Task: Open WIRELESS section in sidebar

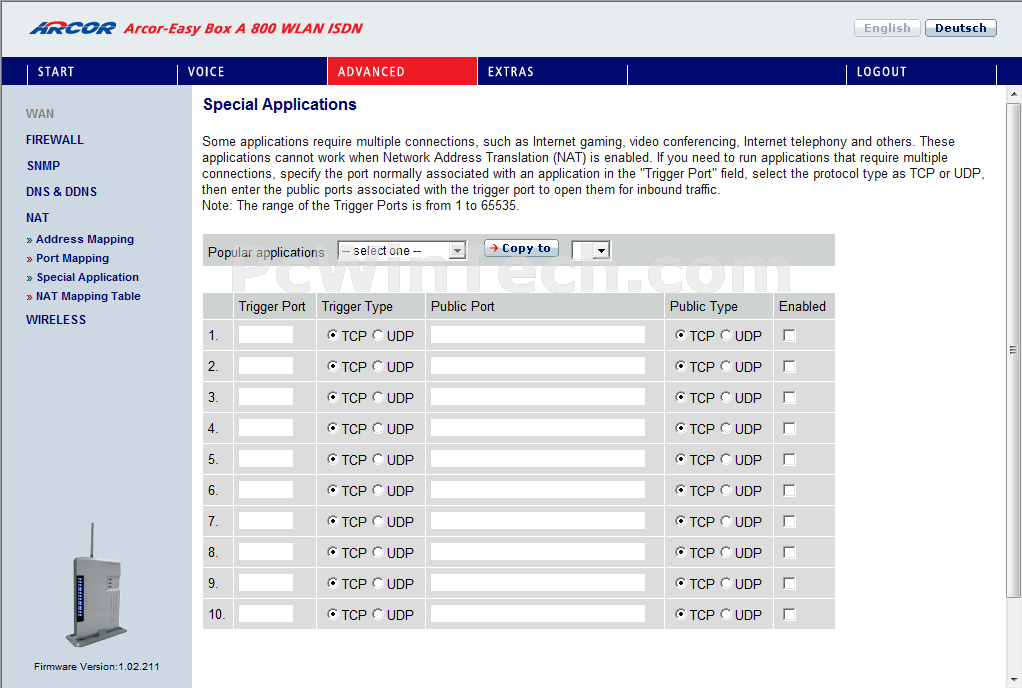Action: pyautogui.click(x=56, y=320)
